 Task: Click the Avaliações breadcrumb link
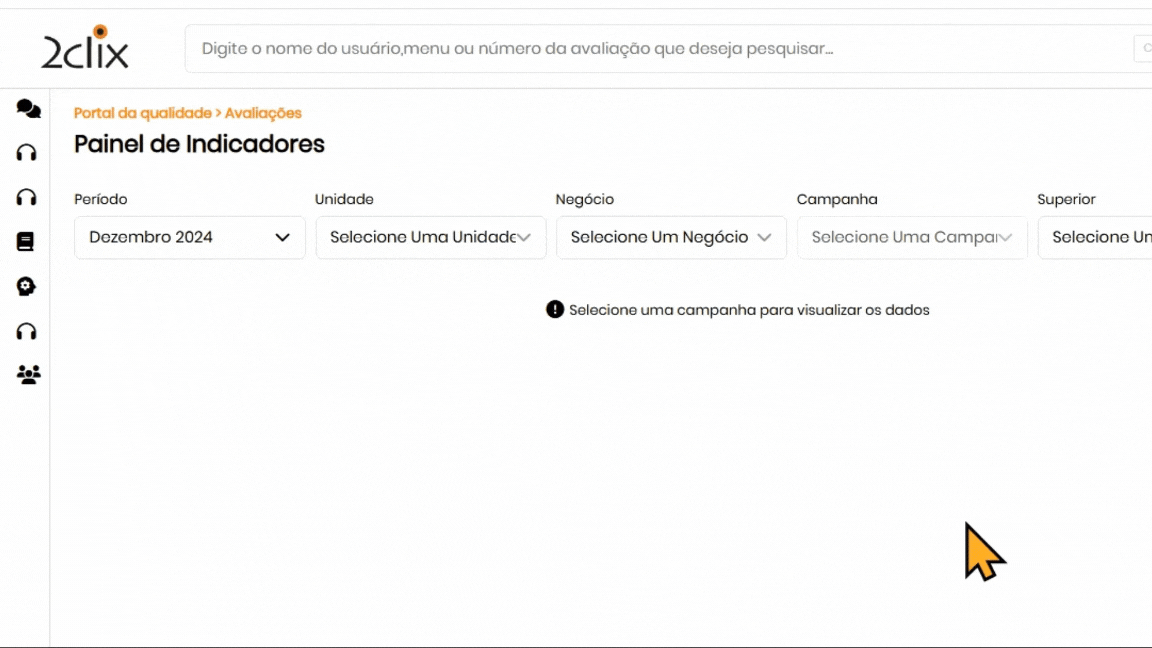263,113
